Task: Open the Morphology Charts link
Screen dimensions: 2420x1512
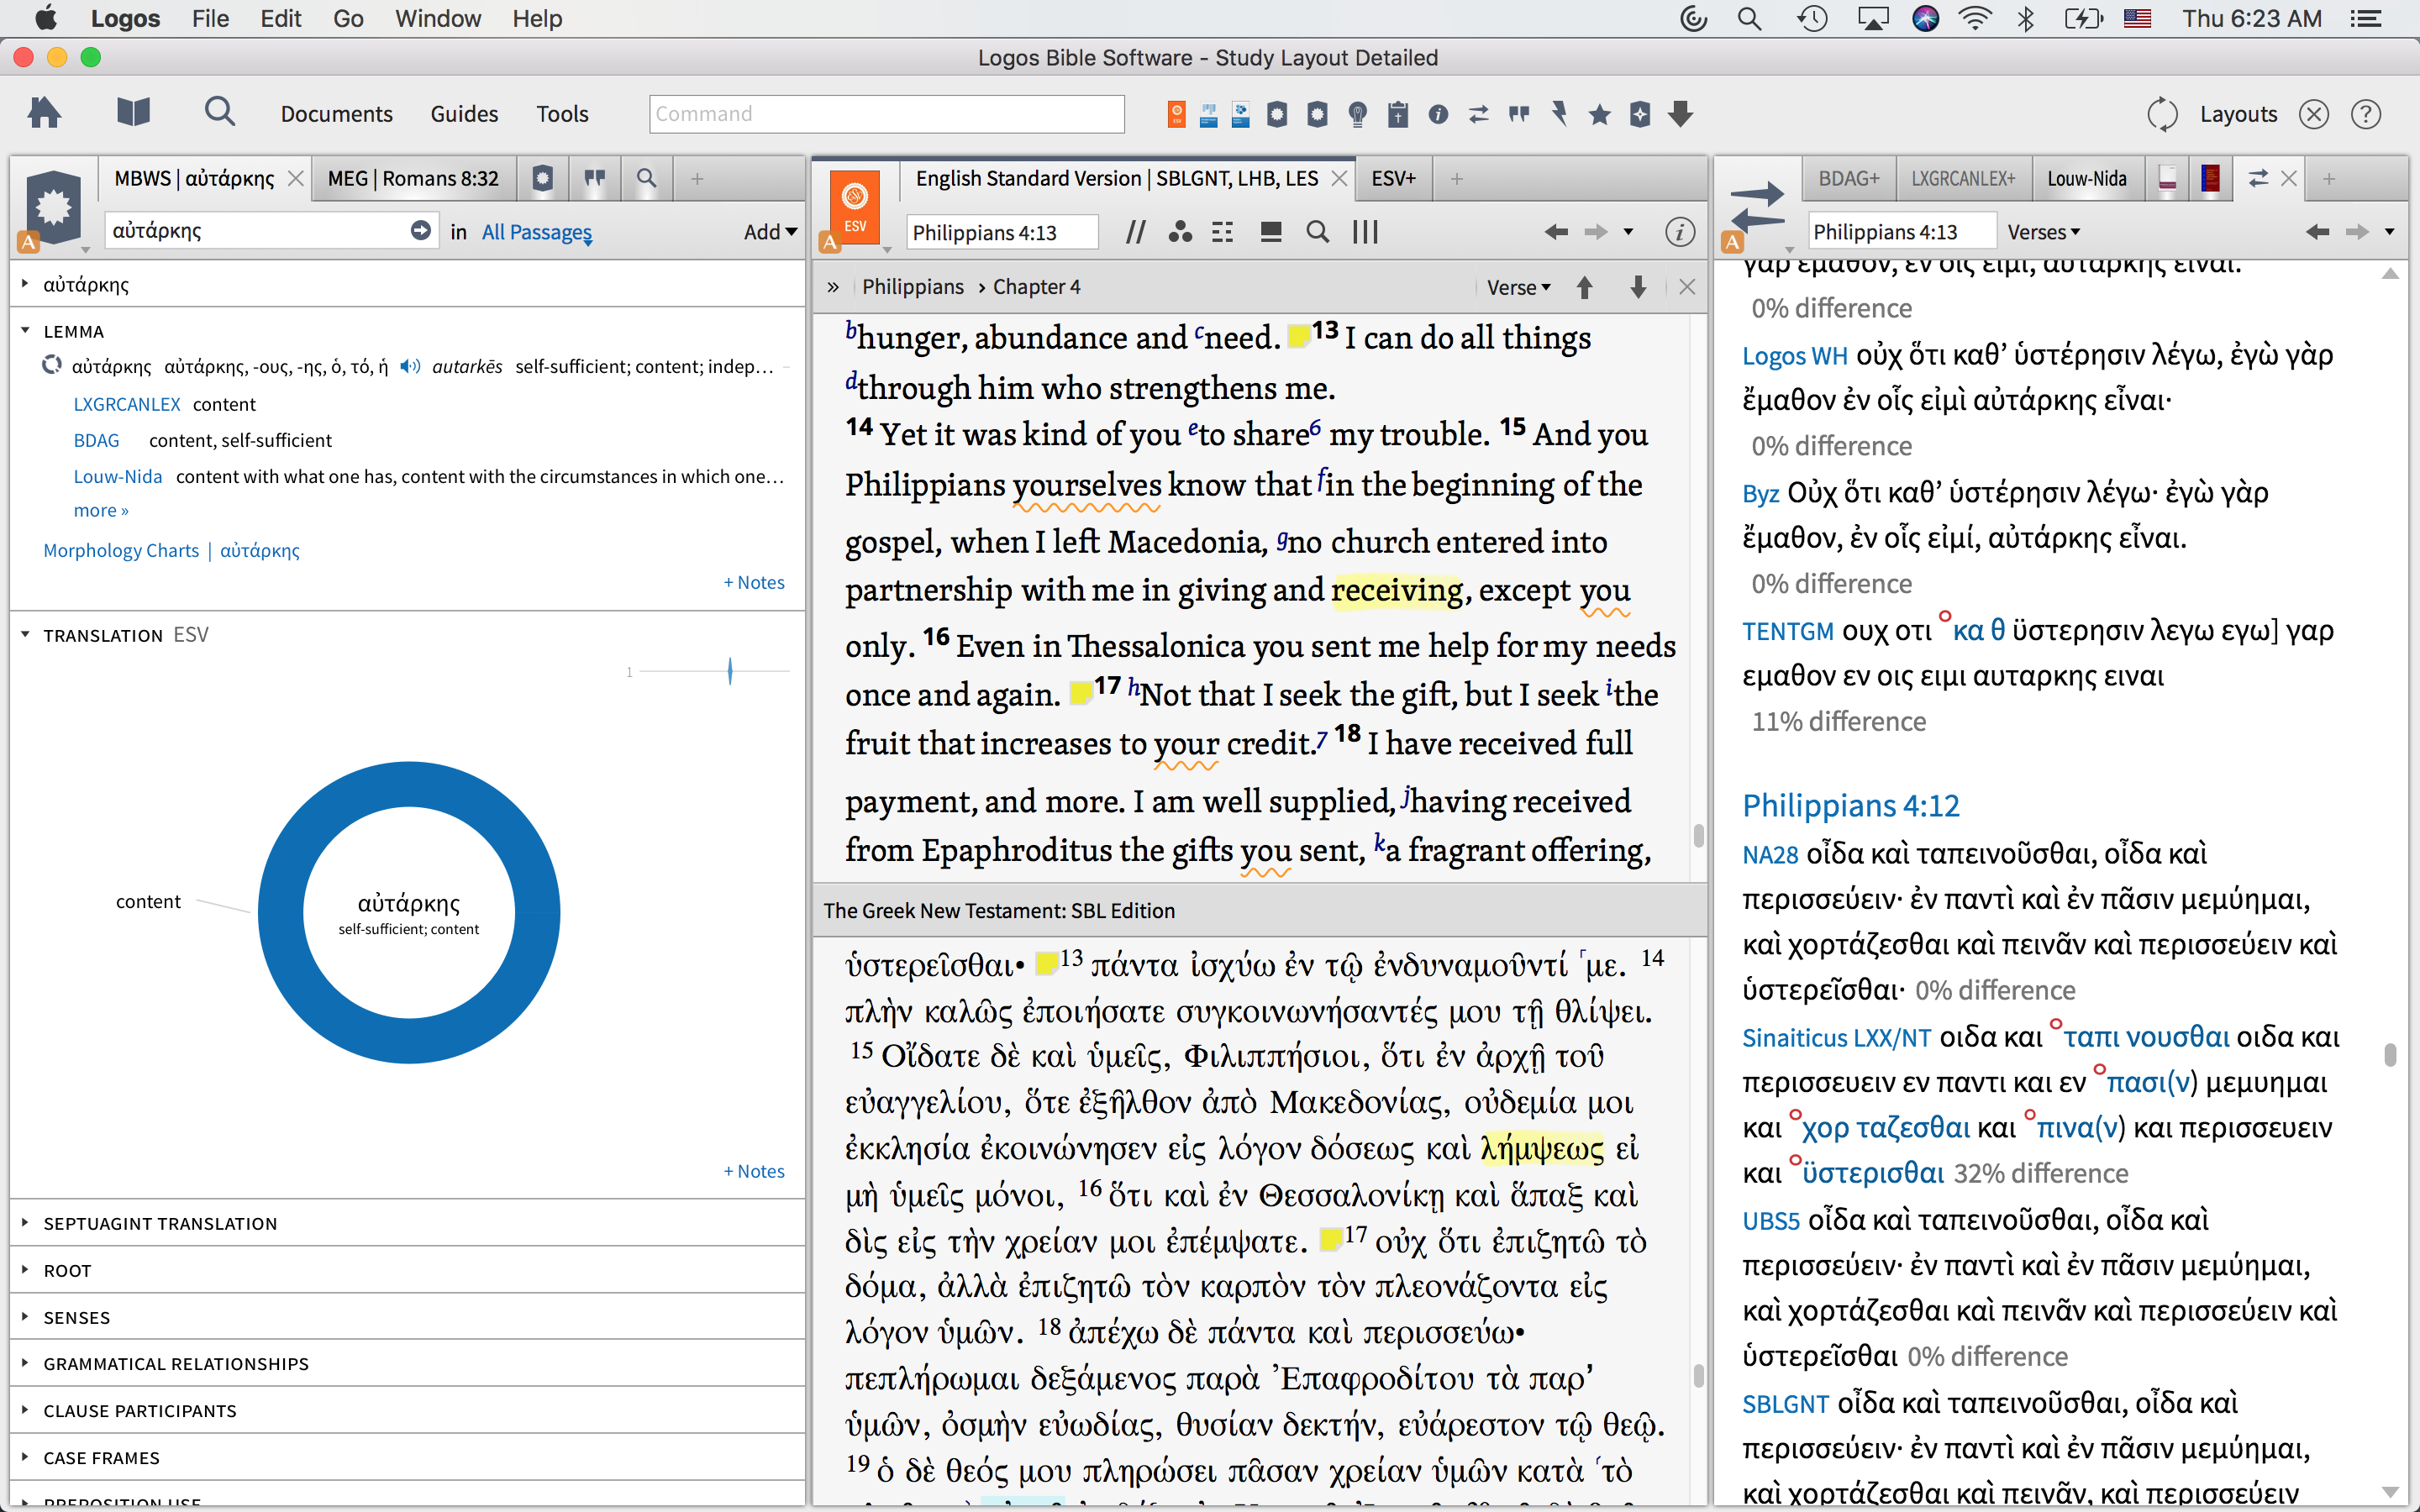Action: [x=121, y=550]
